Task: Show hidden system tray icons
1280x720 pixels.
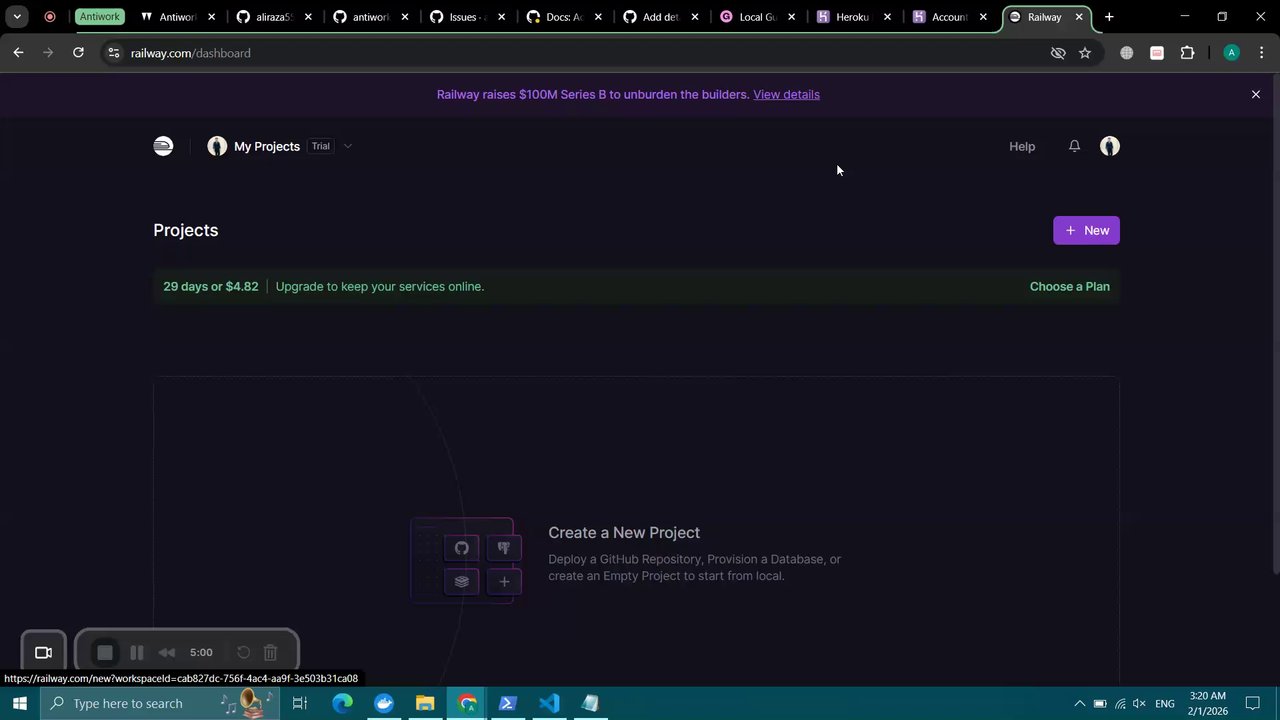Action: coord(1079,704)
